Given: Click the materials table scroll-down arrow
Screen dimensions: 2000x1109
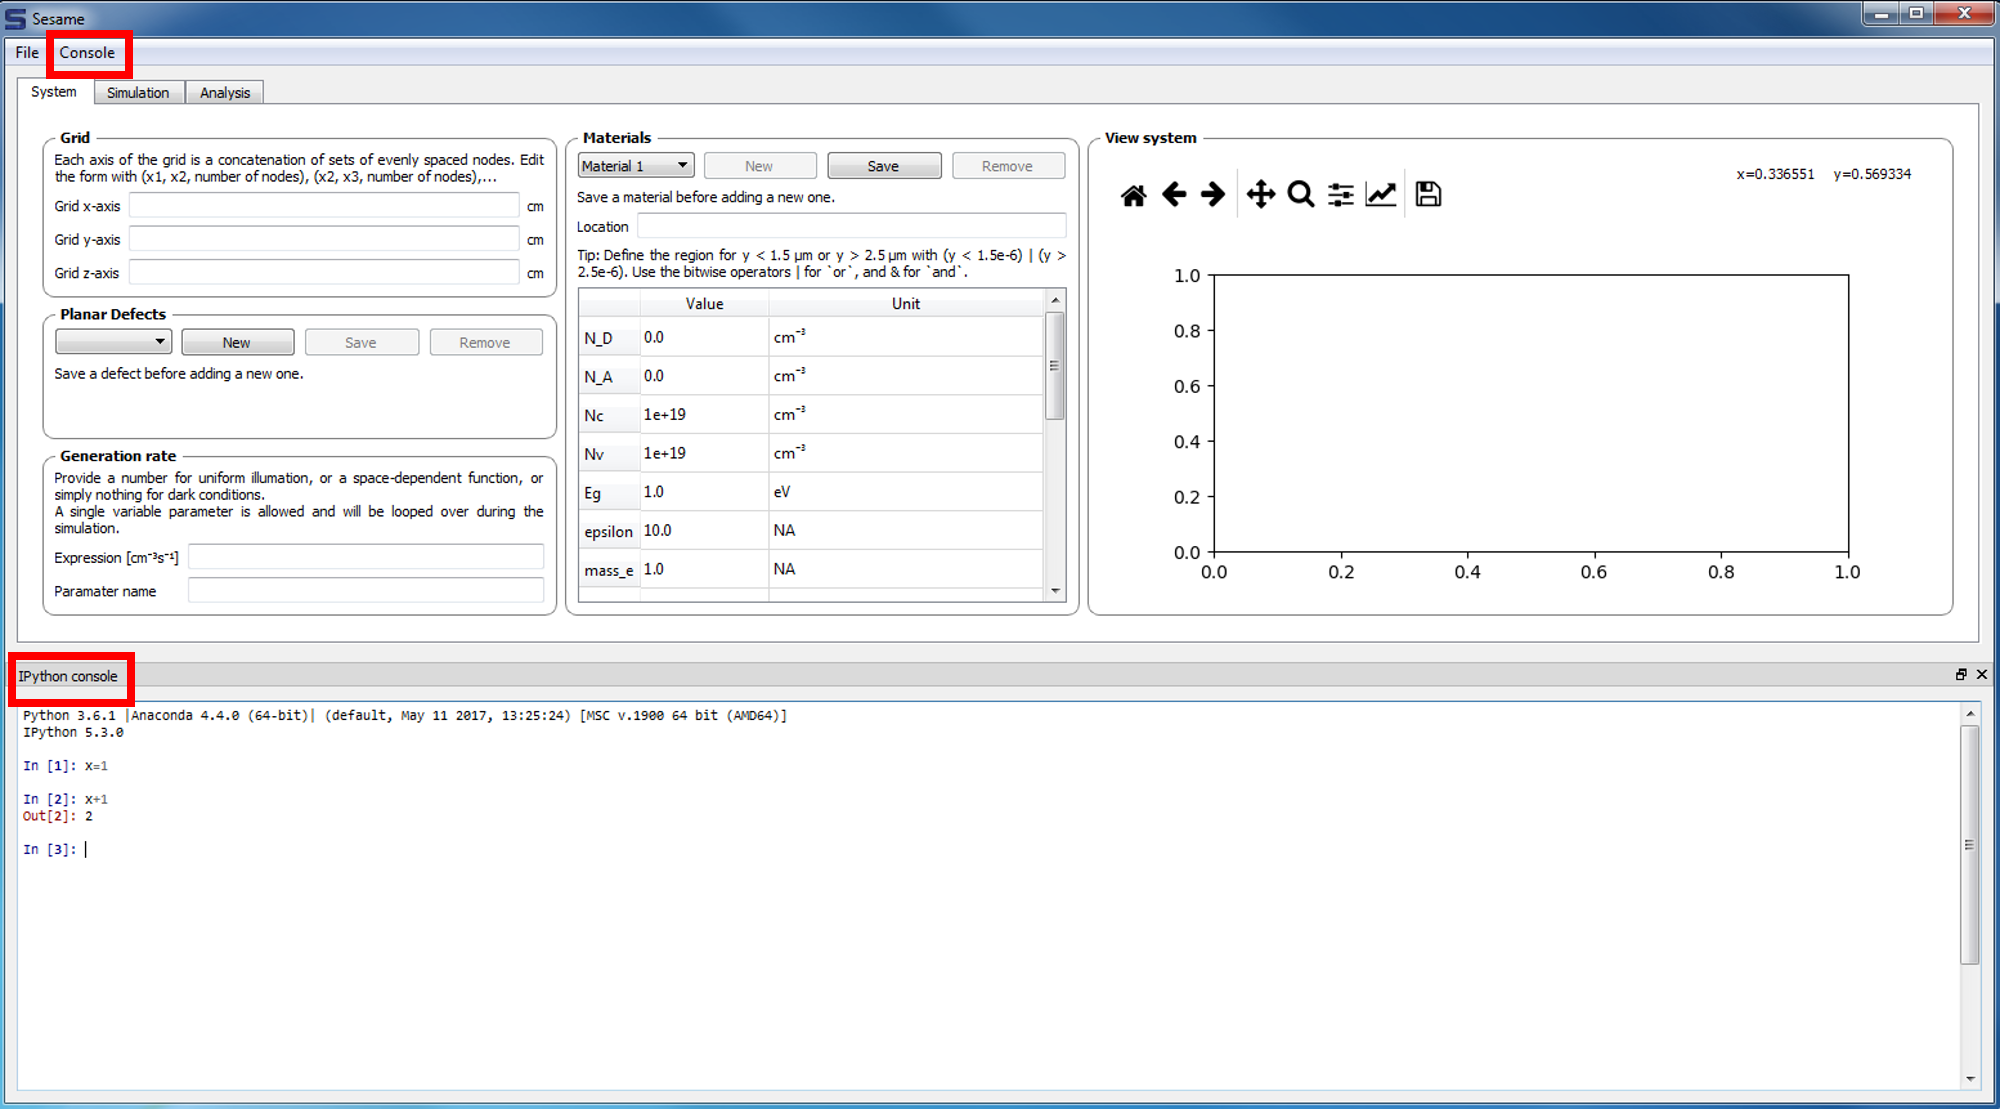Looking at the screenshot, I should tap(1055, 591).
